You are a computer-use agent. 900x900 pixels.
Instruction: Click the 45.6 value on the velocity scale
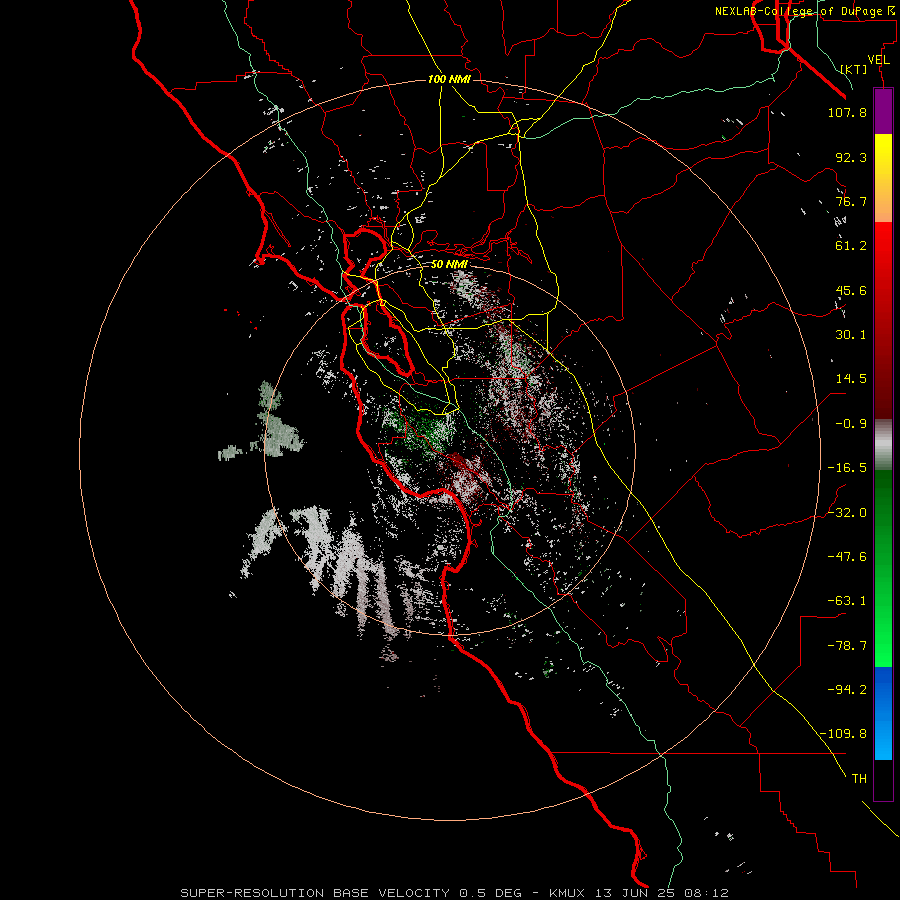click(851, 290)
